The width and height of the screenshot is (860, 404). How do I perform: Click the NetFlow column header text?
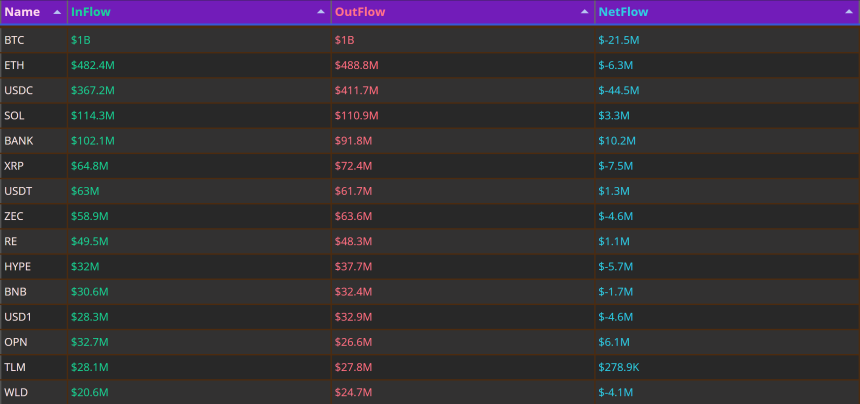[623, 12]
